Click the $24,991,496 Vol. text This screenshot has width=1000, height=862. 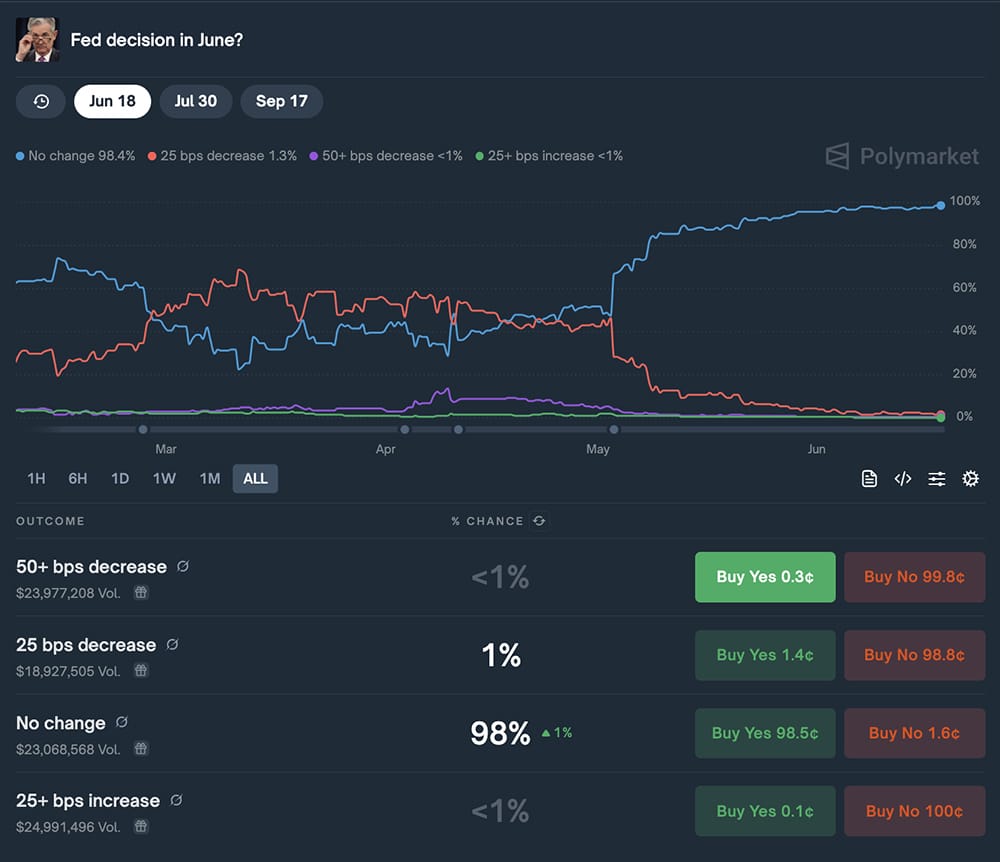68,827
